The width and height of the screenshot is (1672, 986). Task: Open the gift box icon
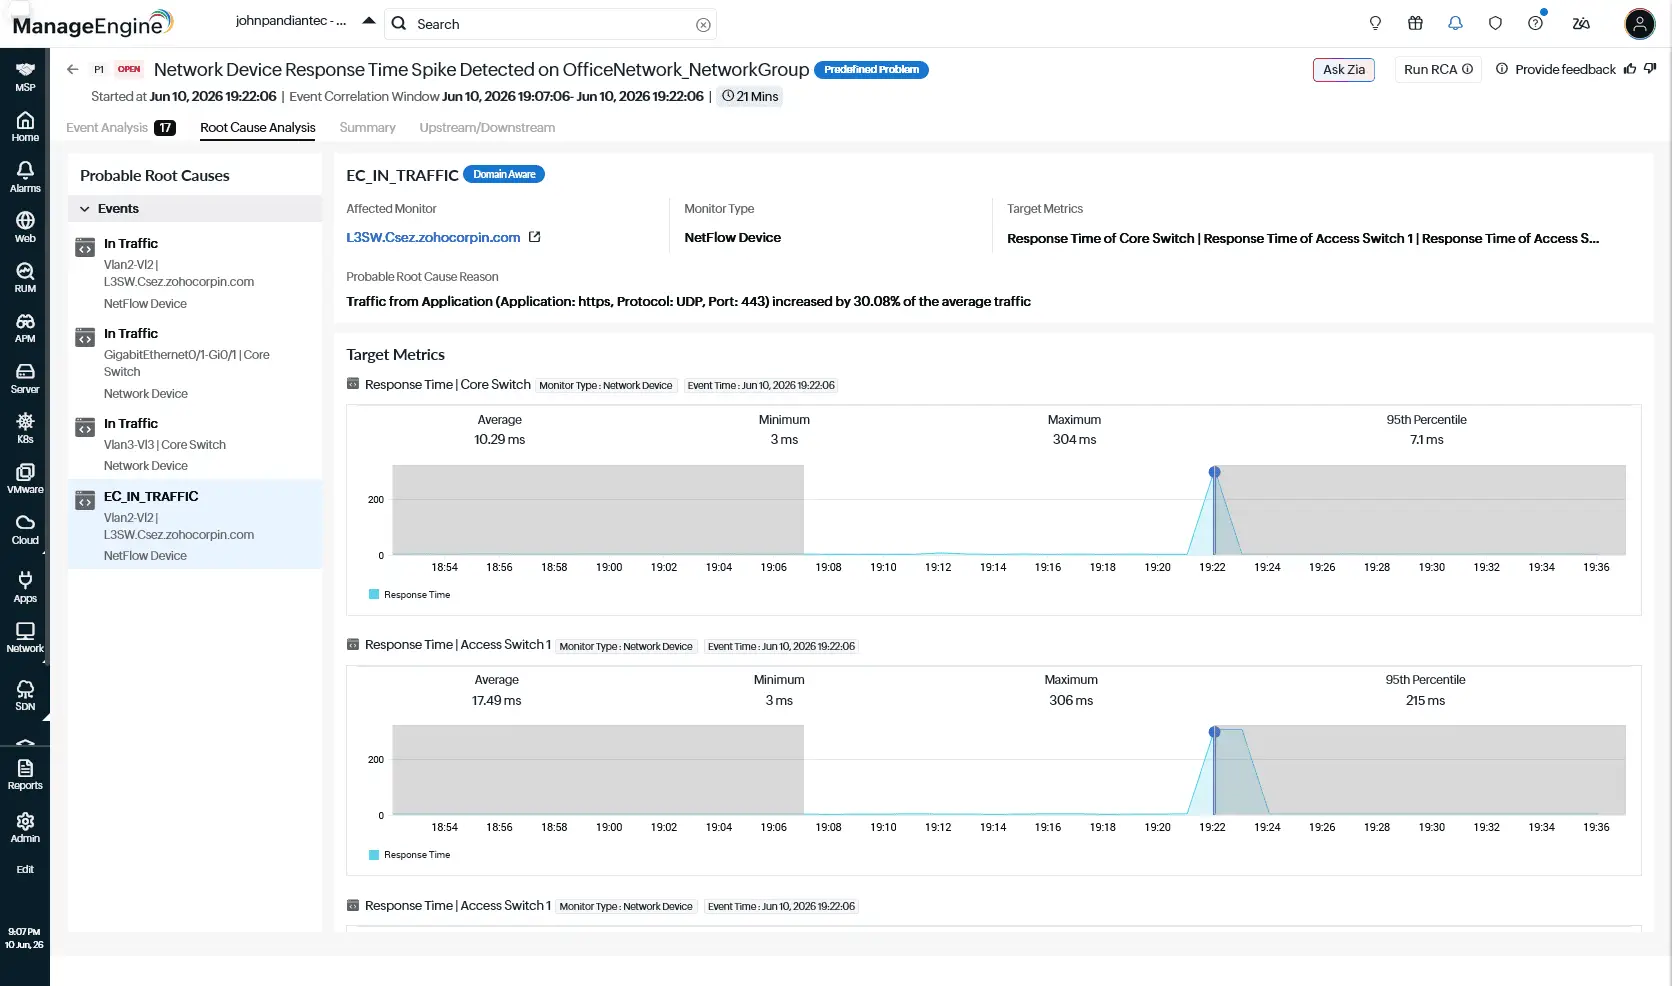(1415, 23)
